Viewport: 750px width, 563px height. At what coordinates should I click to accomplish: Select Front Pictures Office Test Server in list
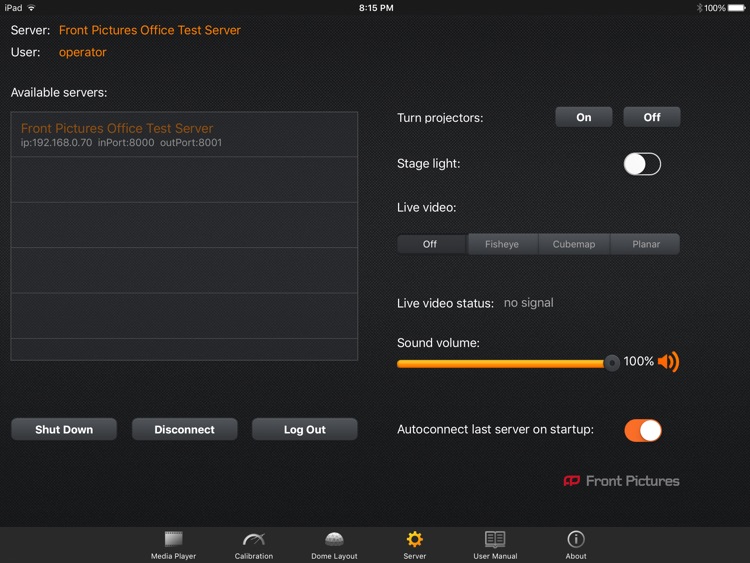pos(184,134)
